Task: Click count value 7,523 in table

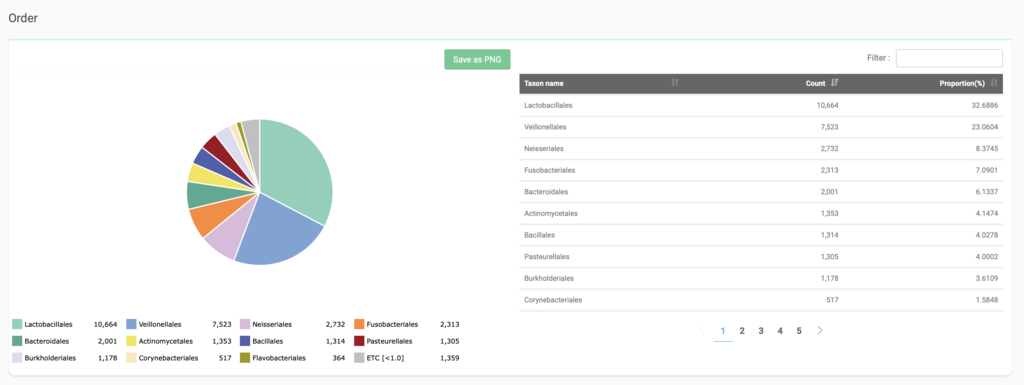Action: [829, 127]
